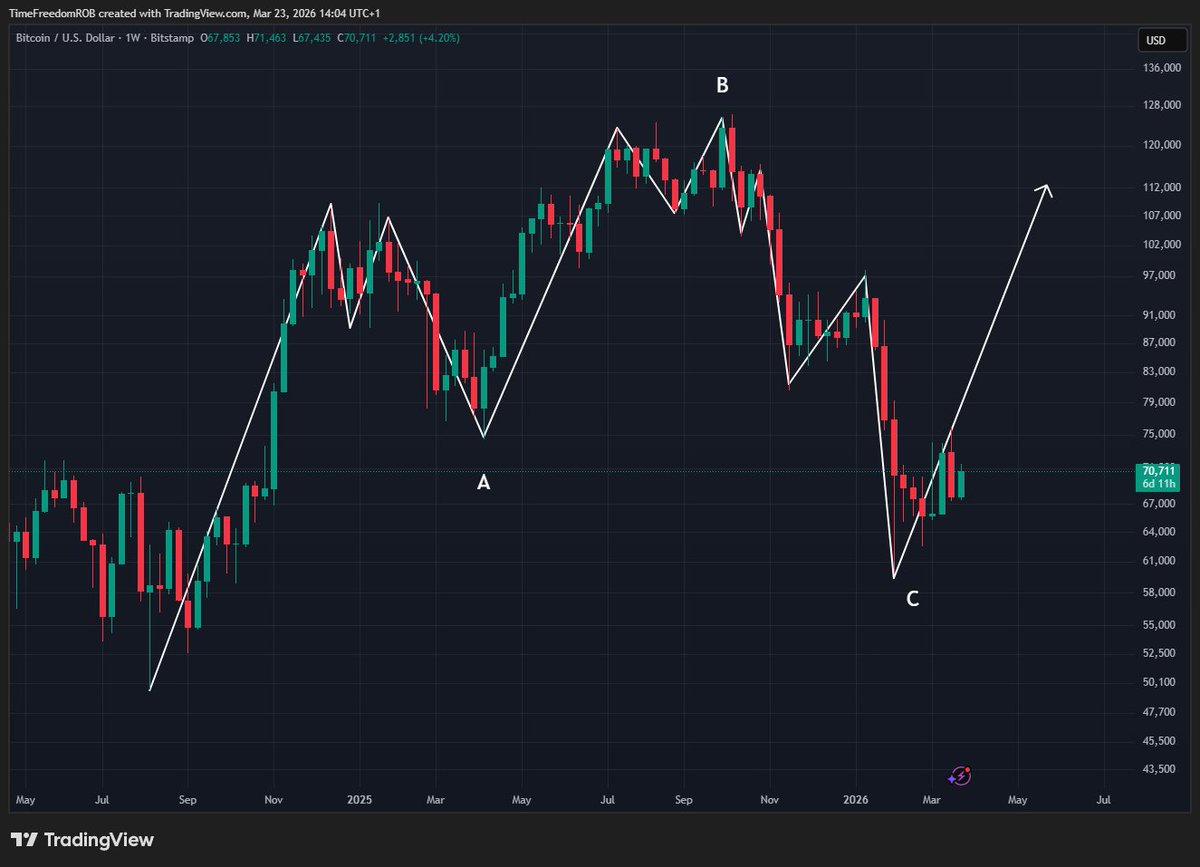Click the 91,000 price axis label

pos(1157,315)
